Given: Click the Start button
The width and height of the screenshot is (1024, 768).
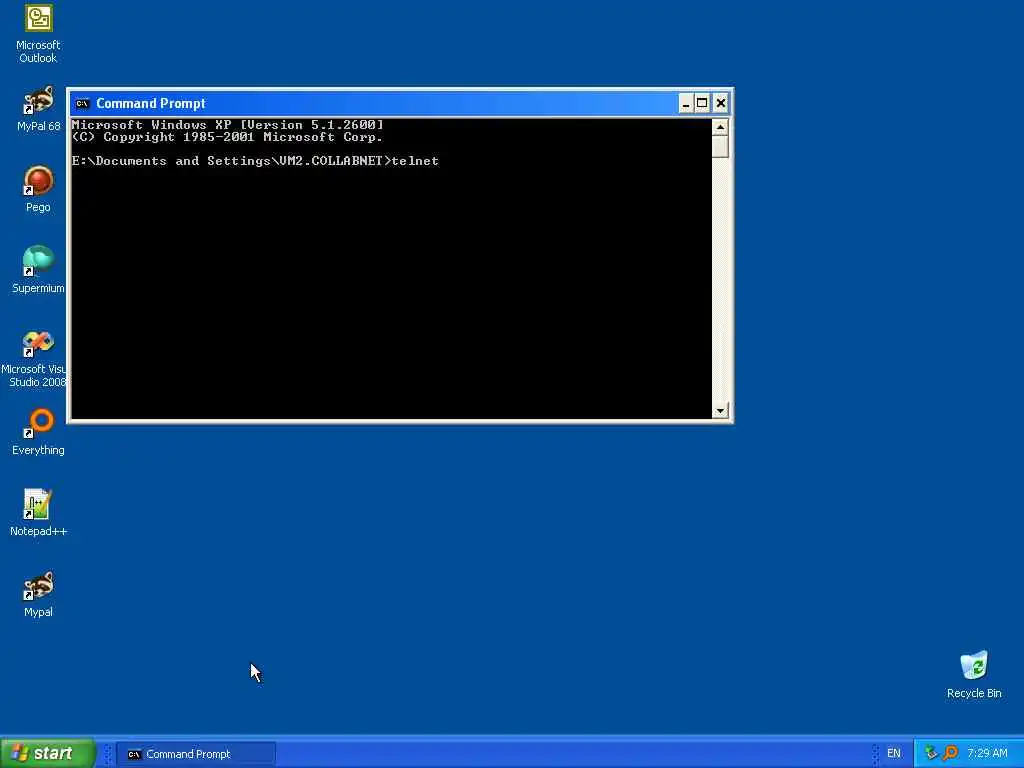Looking at the screenshot, I should coord(48,754).
